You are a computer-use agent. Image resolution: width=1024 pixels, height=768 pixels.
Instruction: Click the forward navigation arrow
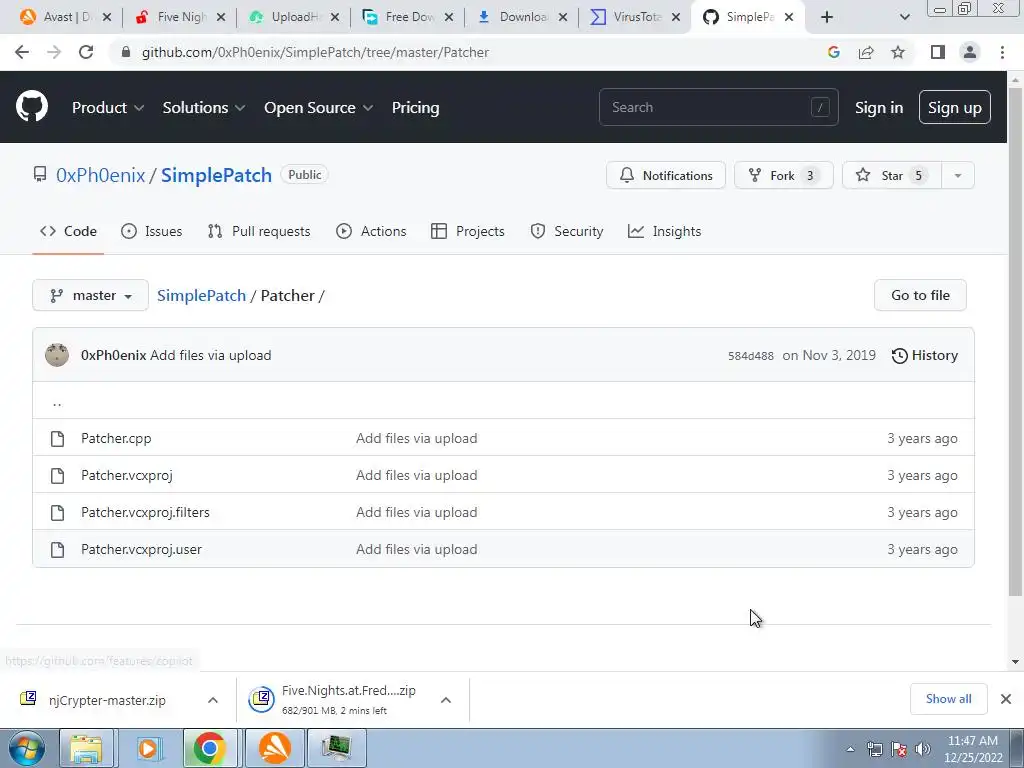click(x=54, y=52)
